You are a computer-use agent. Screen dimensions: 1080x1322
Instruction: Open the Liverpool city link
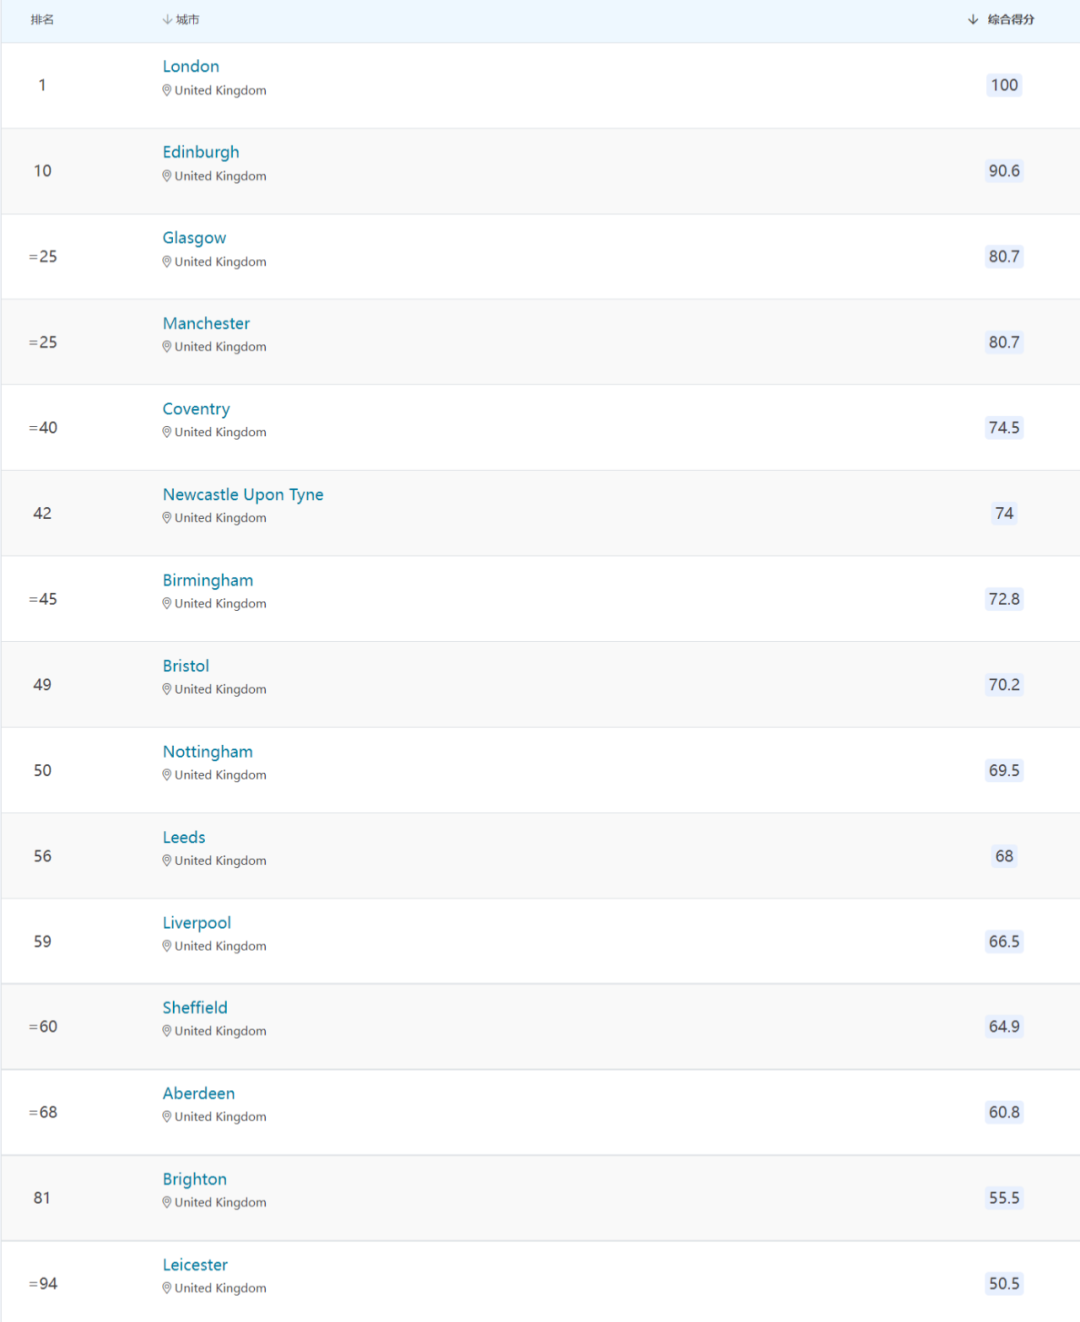[197, 922]
